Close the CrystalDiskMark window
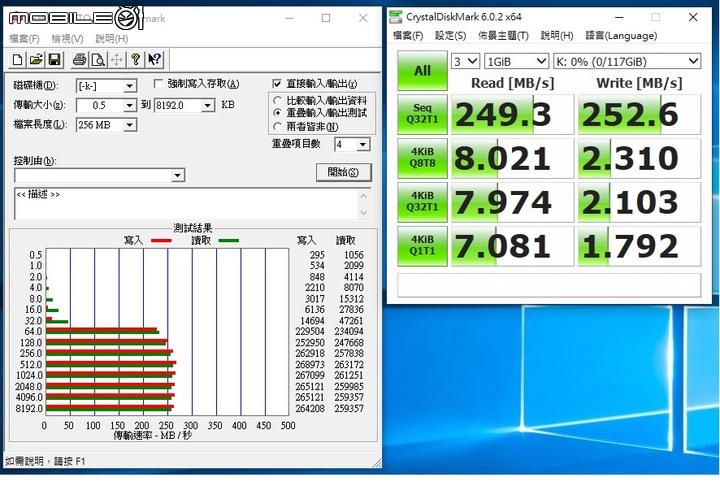 point(693,17)
